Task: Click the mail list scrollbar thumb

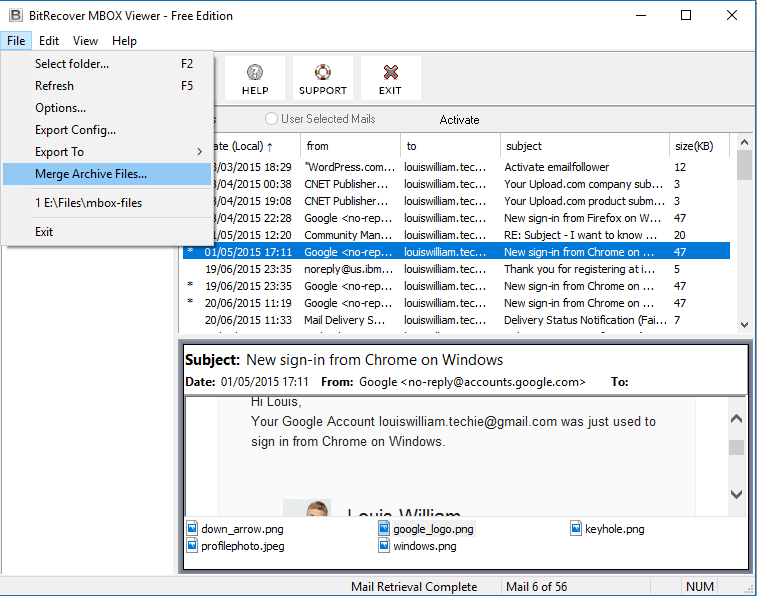Action: pos(744,165)
